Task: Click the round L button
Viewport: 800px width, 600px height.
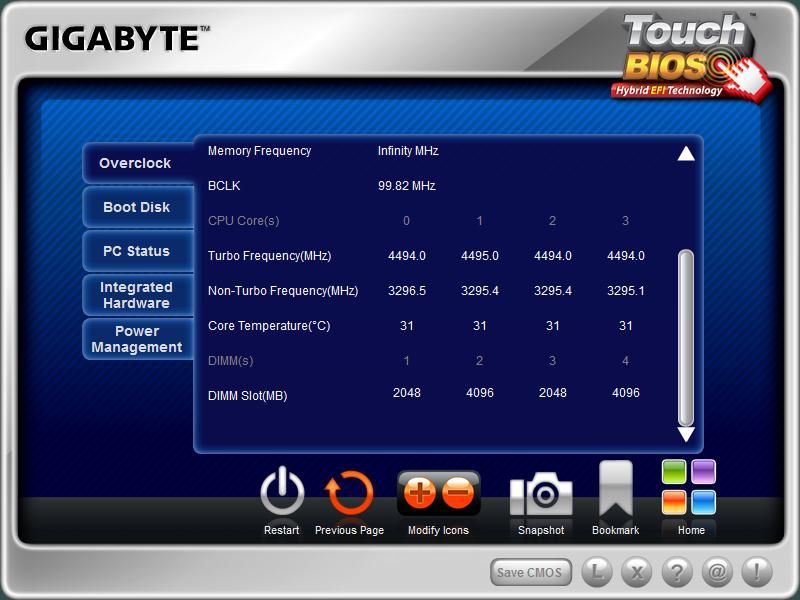Action: coord(597,572)
